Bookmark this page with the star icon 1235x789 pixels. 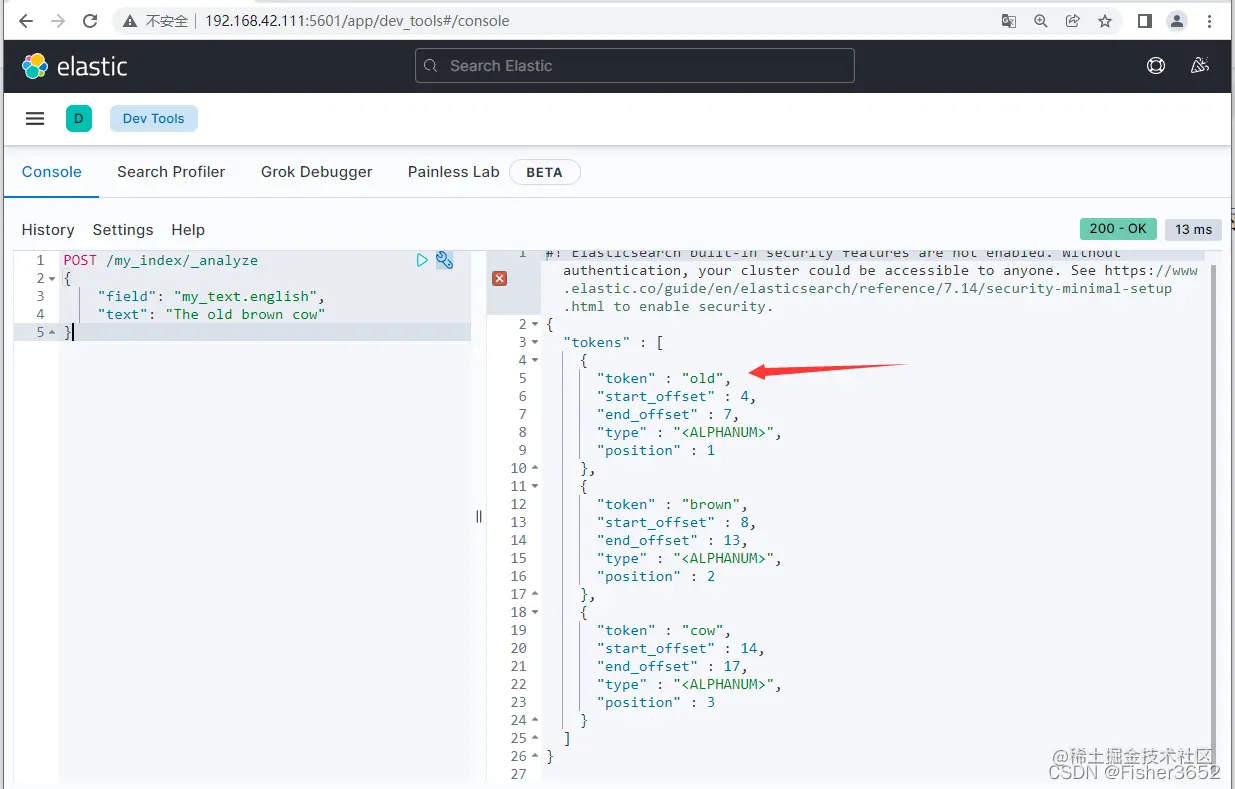click(x=1105, y=20)
